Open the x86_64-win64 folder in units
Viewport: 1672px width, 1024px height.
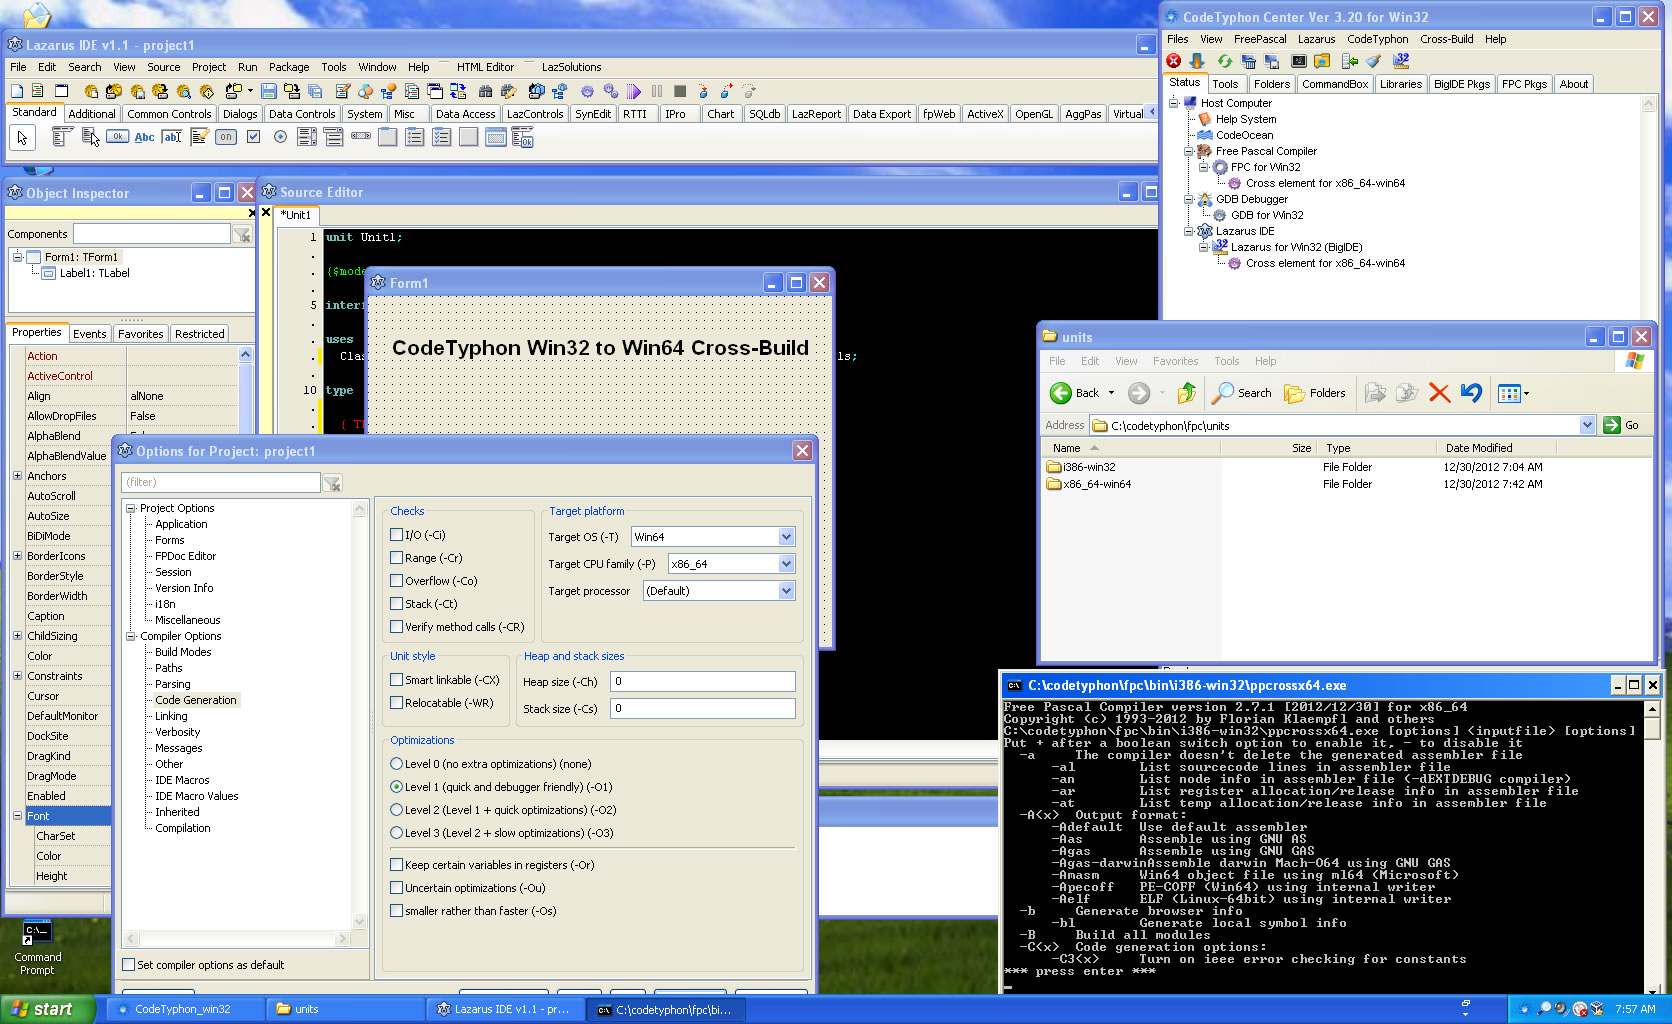tap(1089, 484)
